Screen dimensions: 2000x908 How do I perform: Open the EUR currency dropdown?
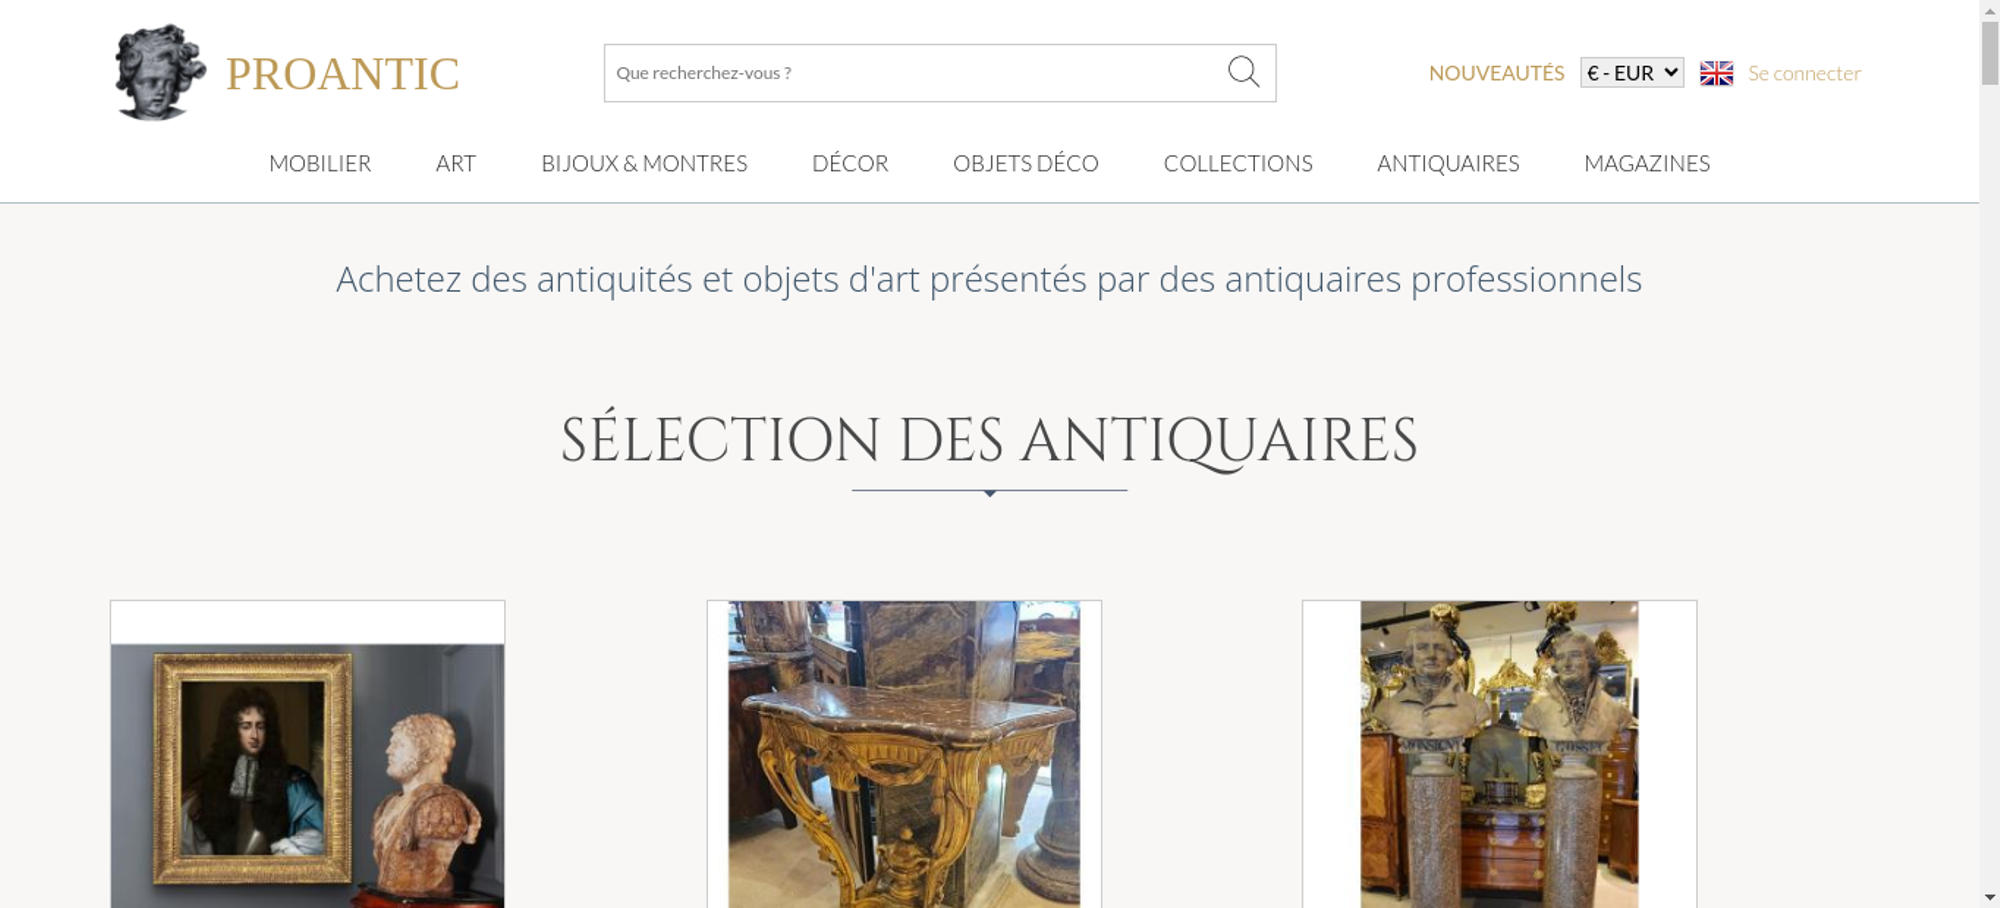point(1632,73)
